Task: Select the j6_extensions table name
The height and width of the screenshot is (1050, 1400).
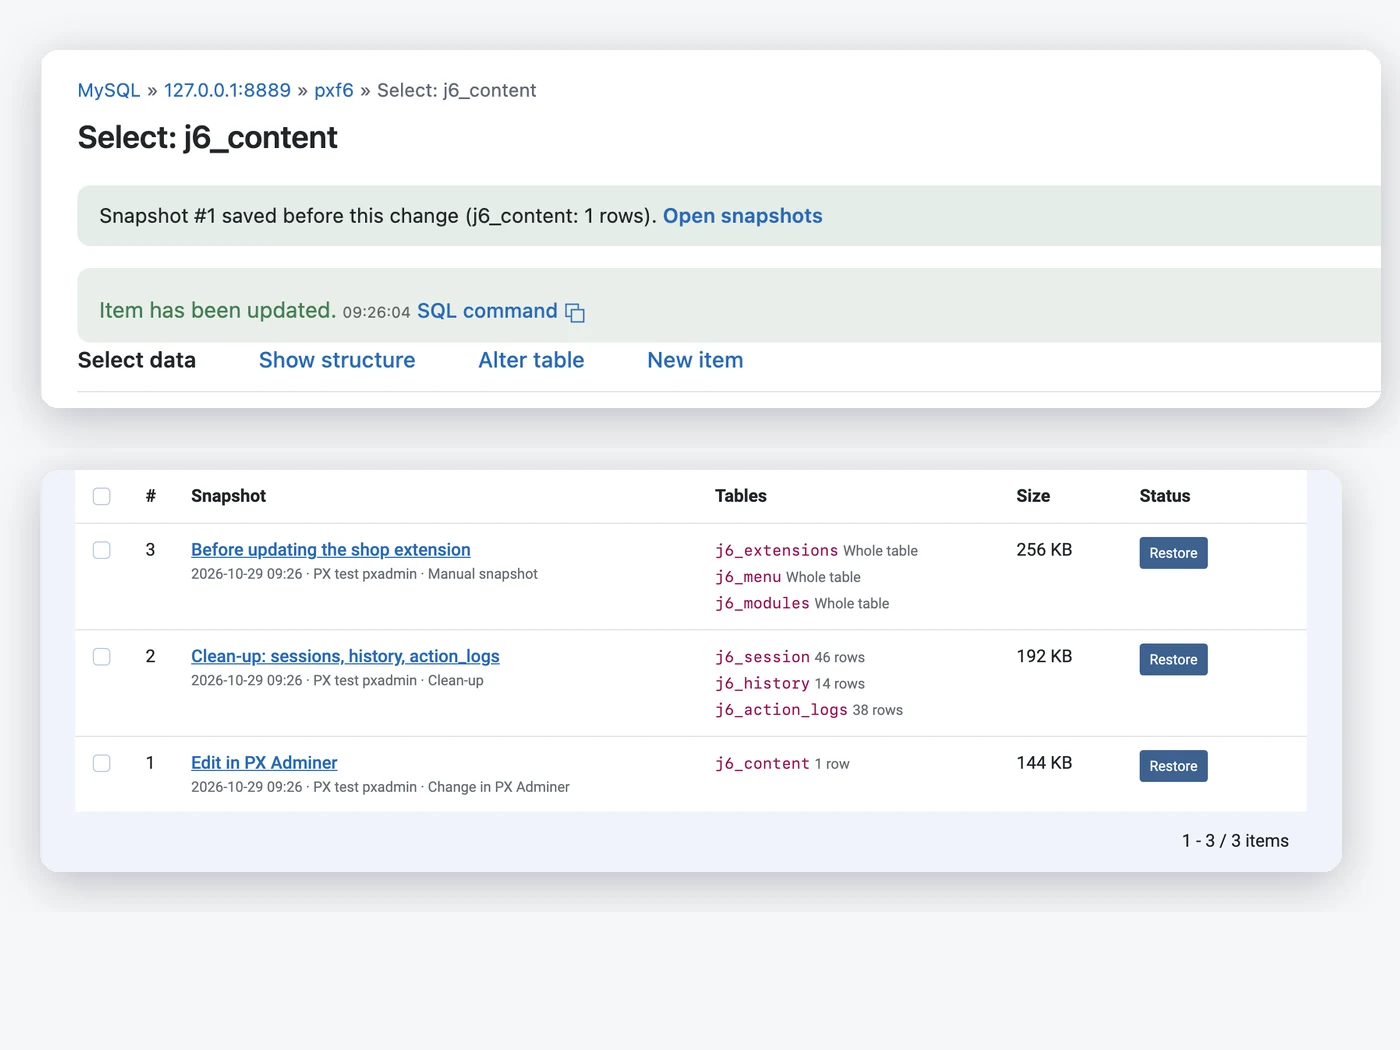Action: (x=776, y=550)
